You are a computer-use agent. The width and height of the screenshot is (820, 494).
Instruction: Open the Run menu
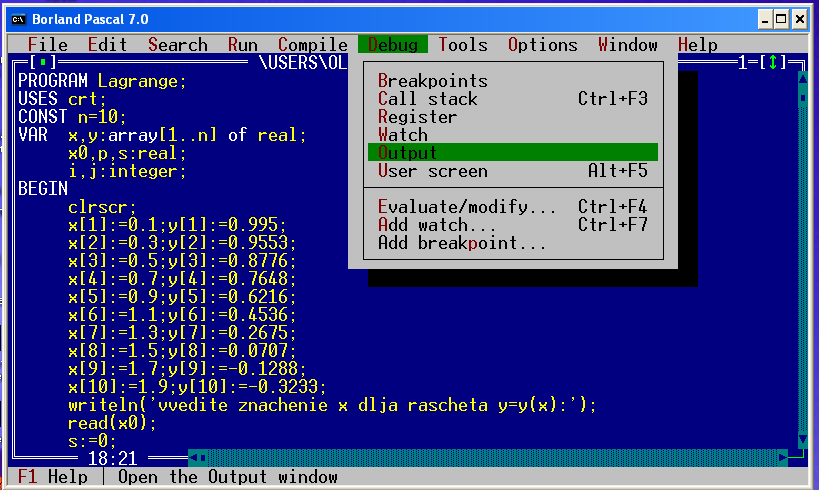pyautogui.click(x=243, y=45)
